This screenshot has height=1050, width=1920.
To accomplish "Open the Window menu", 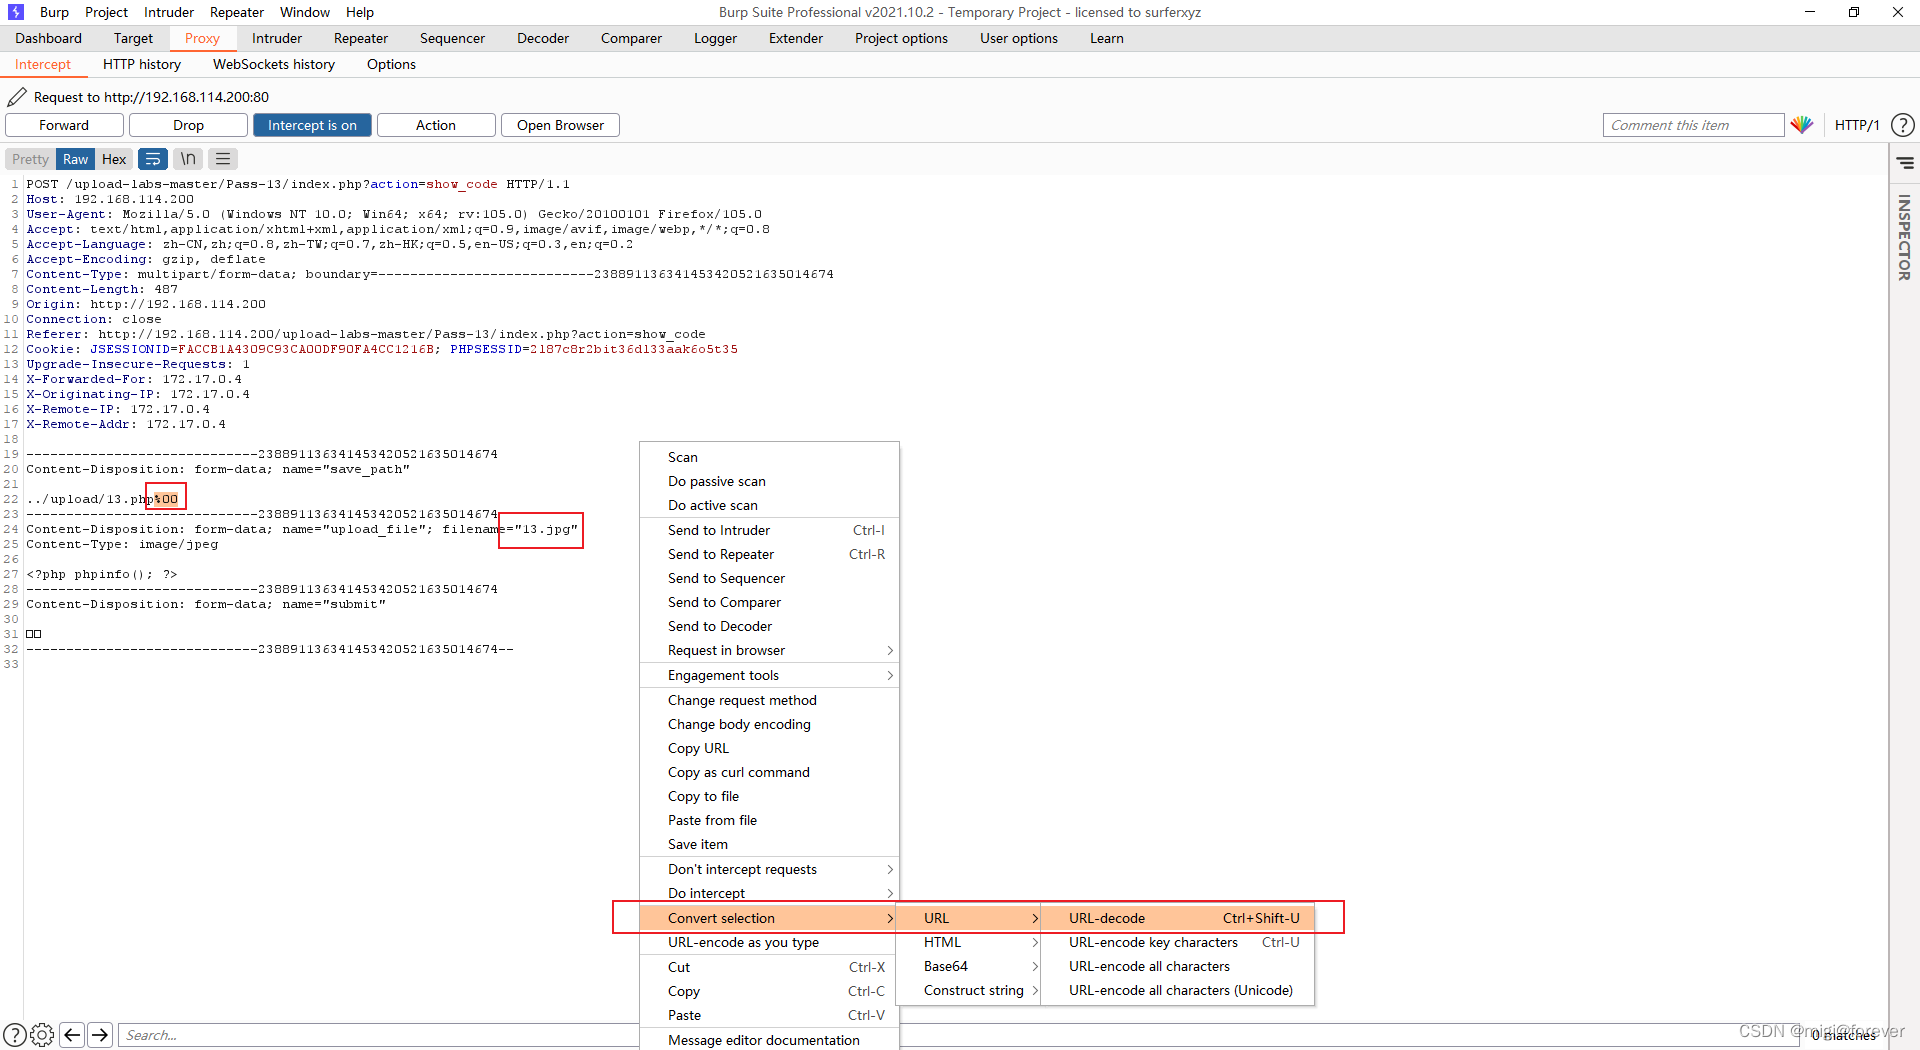I will (x=305, y=12).
